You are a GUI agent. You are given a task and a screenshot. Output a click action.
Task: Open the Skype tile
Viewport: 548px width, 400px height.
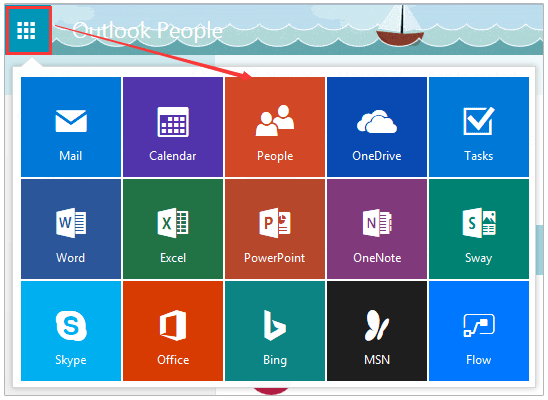click(x=71, y=331)
